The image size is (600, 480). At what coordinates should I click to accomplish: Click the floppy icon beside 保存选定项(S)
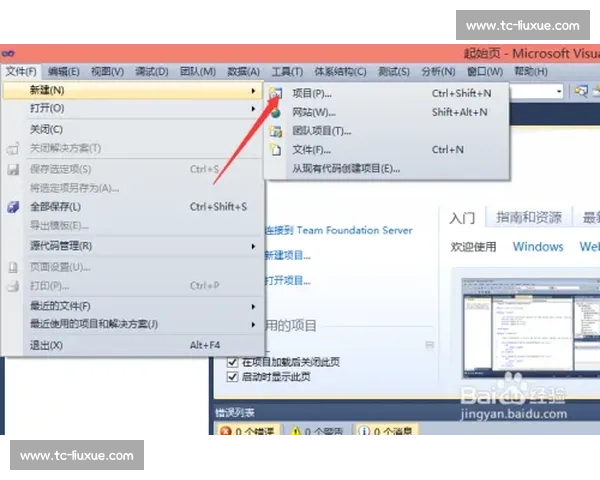tap(13, 170)
